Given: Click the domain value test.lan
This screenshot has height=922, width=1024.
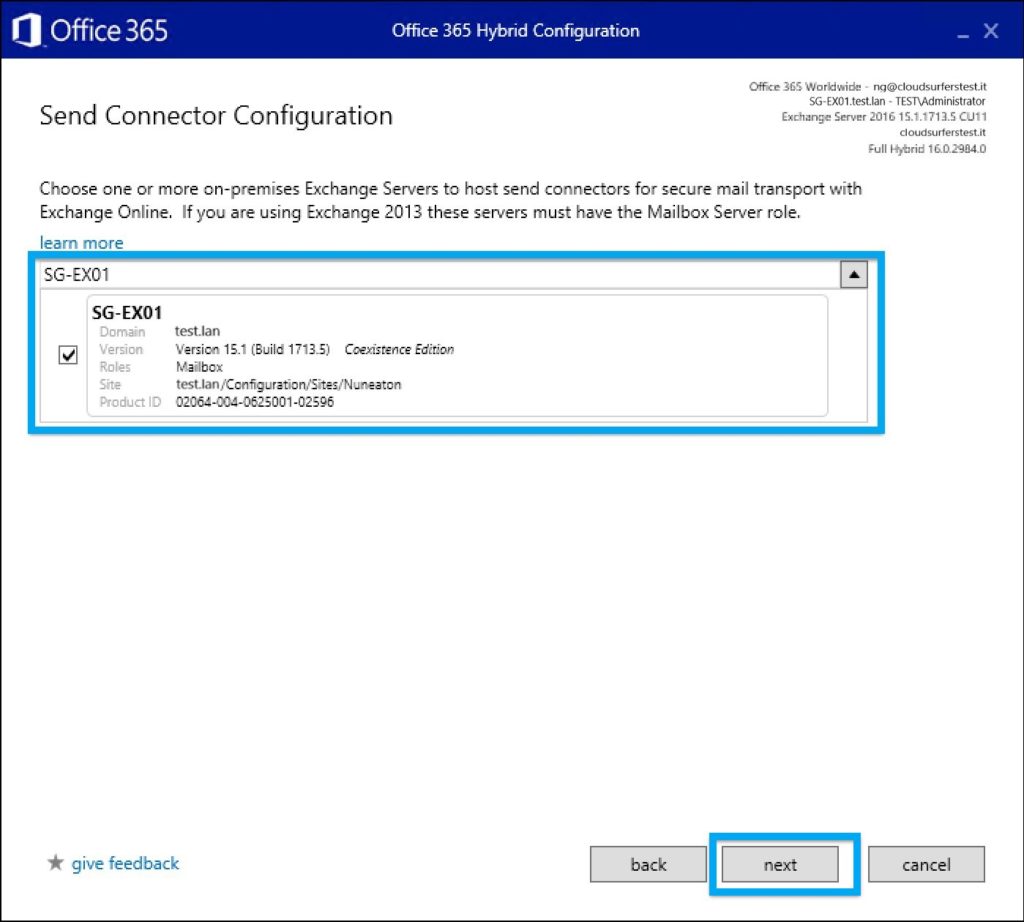Looking at the screenshot, I should pos(197,331).
